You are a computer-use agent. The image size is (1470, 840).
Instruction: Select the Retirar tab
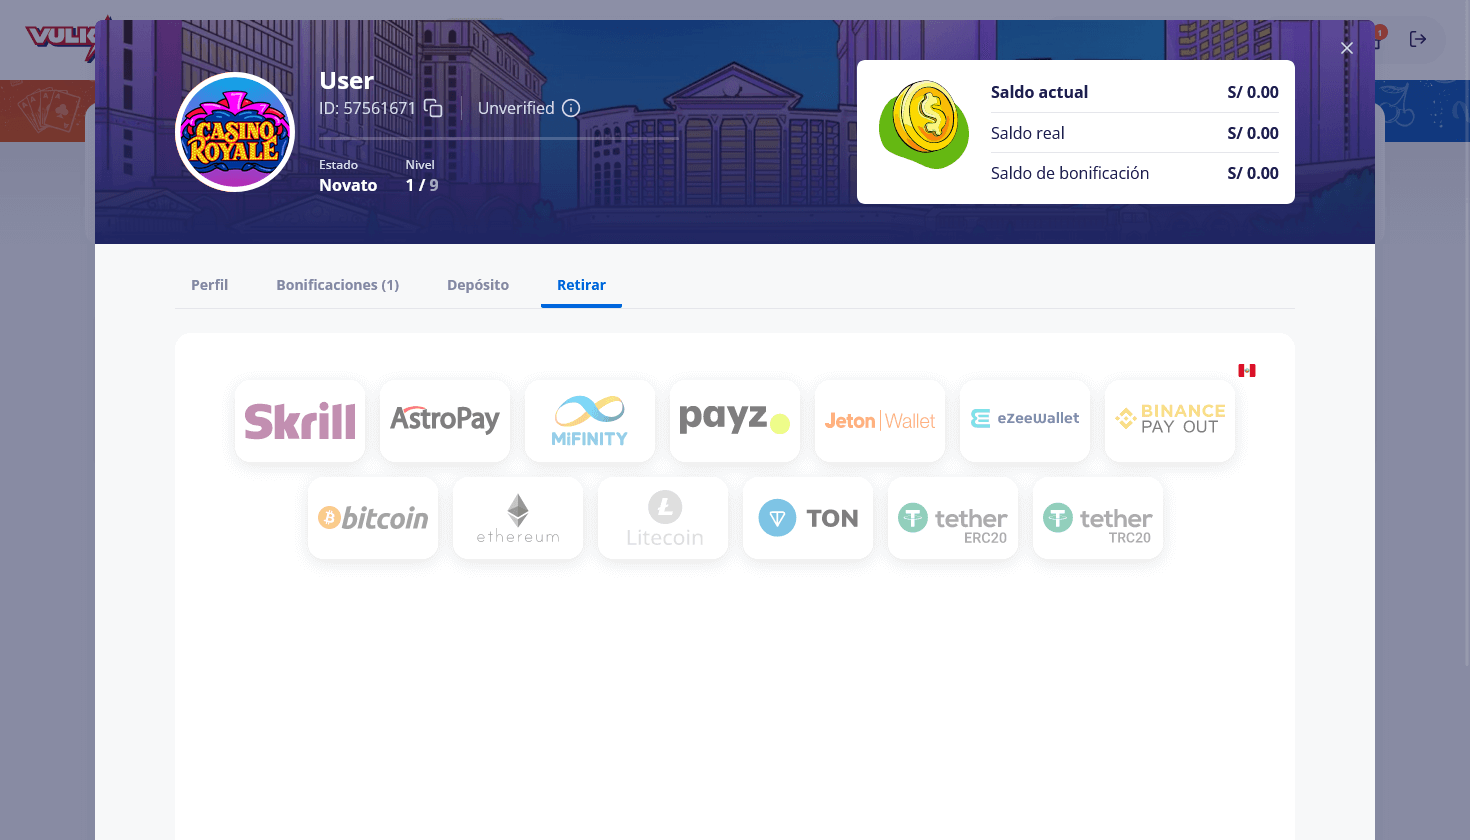click(581, 285)
